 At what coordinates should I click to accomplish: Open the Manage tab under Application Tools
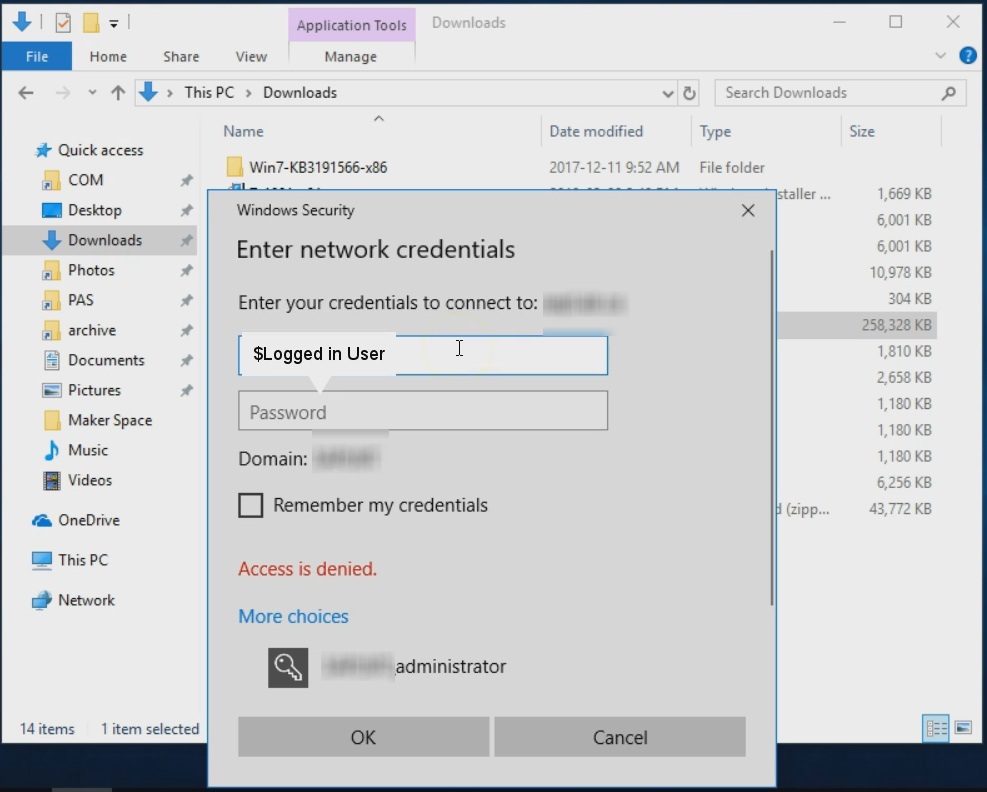351,56
